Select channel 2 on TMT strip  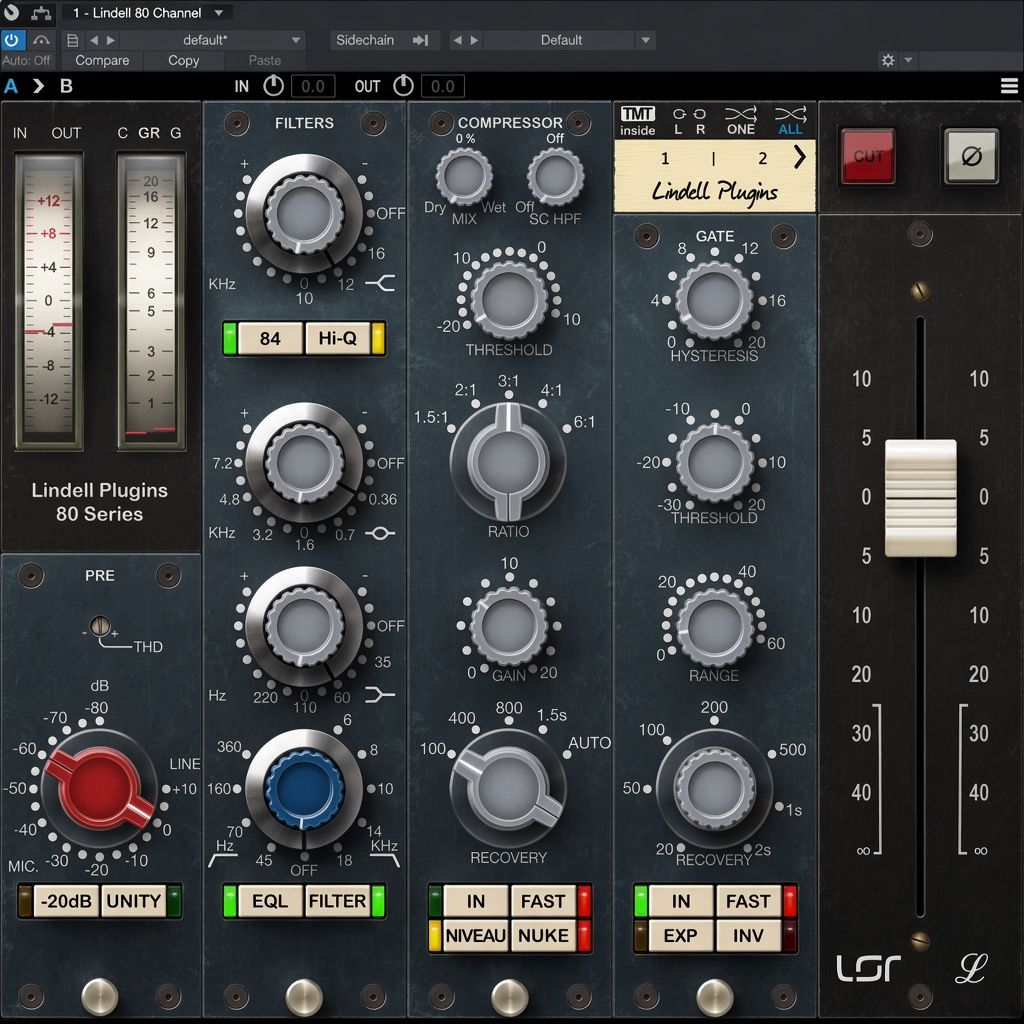(762, 158)
